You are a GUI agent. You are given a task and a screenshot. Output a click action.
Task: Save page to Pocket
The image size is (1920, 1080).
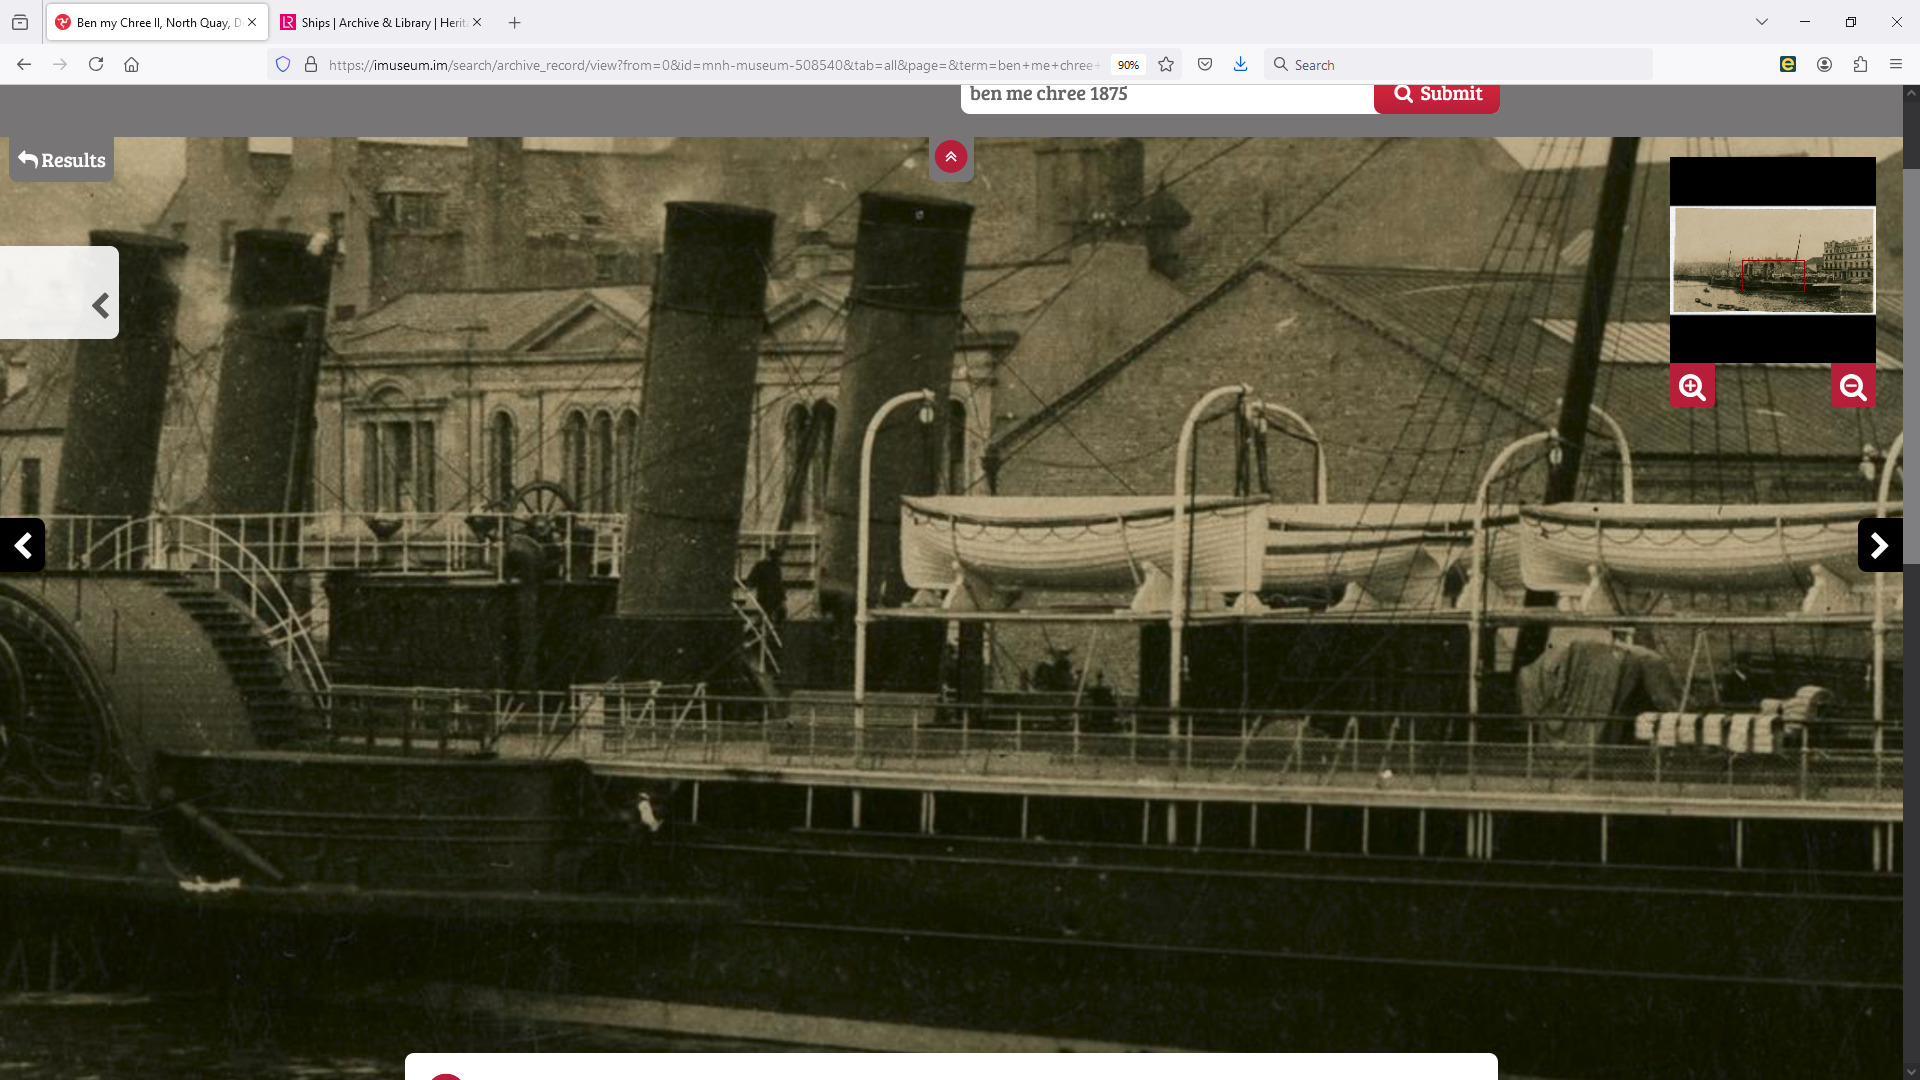coord(1205,64)
